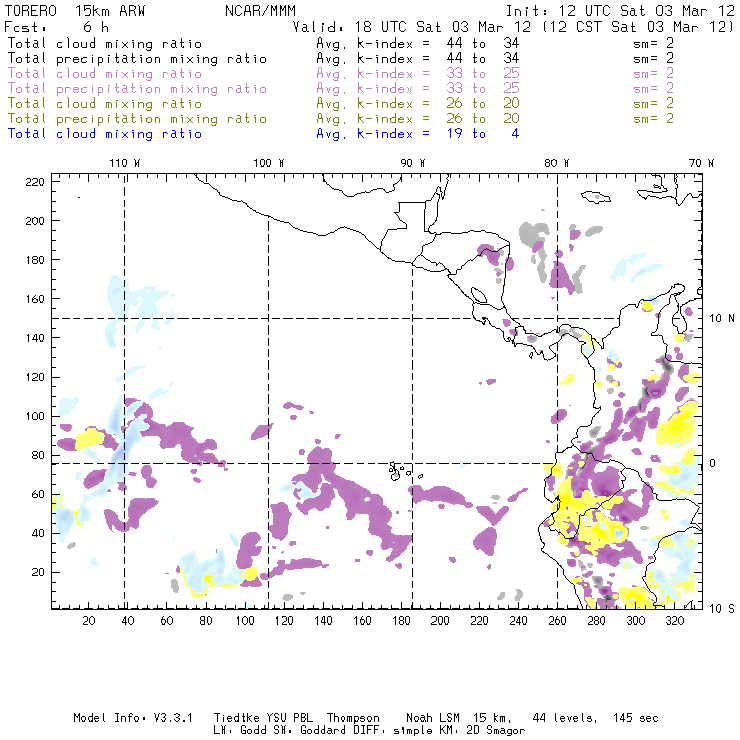Image resolution: width=740 pixels, height=740 pixels.
Task: Click the '200' tick on the horizontal axis
Action: pyautogui.click(x=440, y=621)
